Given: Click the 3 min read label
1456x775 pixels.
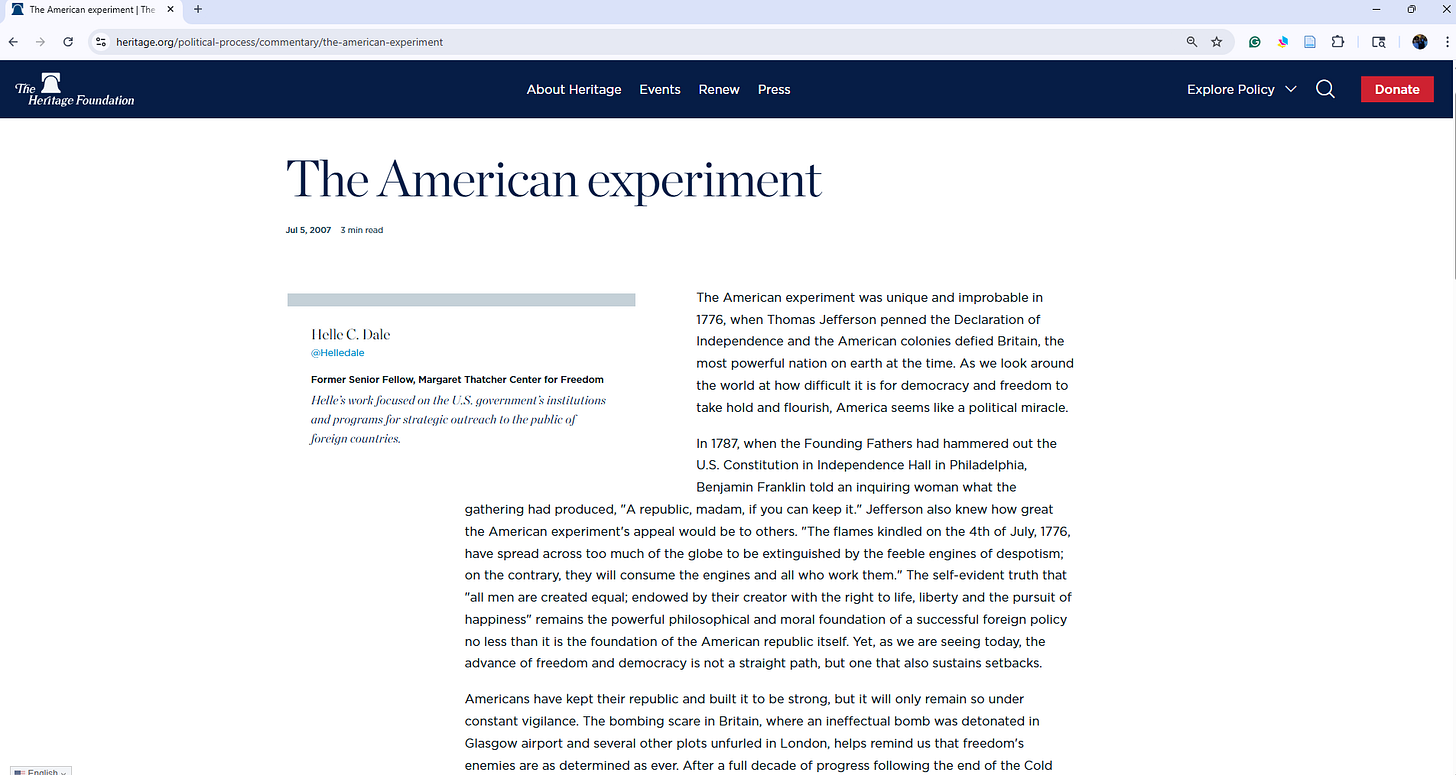Looking at the screenshot, I should coord(362,230).
